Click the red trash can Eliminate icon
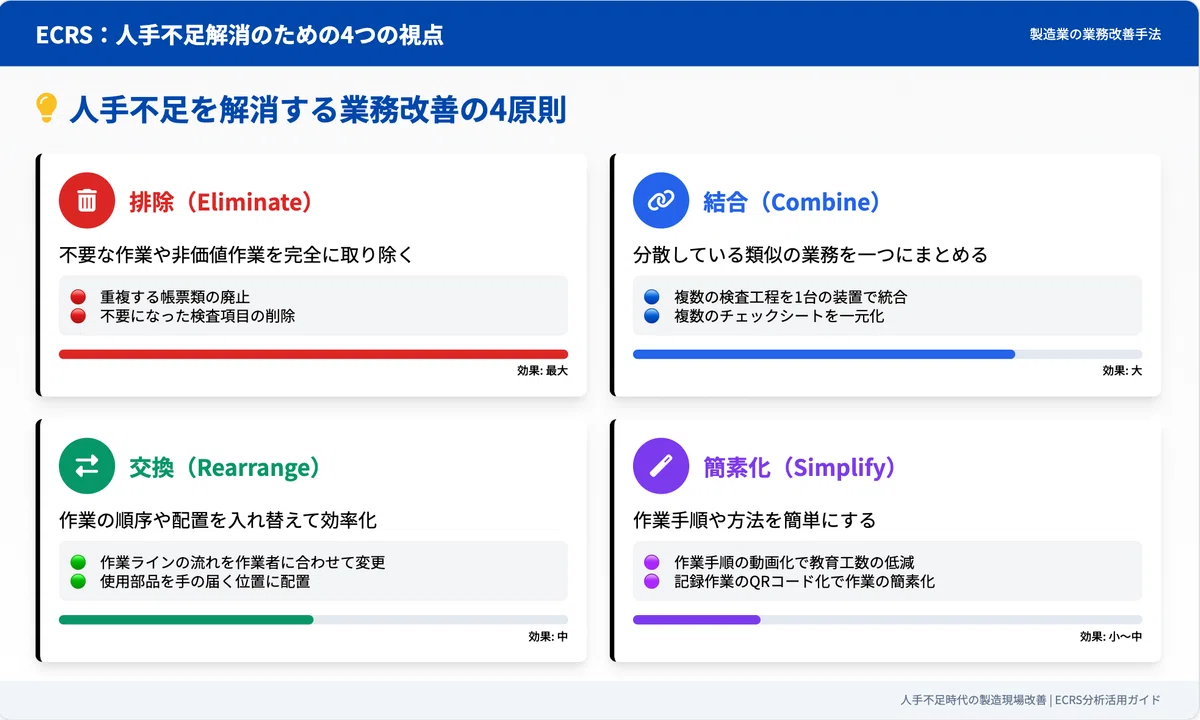The width and height of the screenshot is (1200, 720). click(x=87, y=201)
